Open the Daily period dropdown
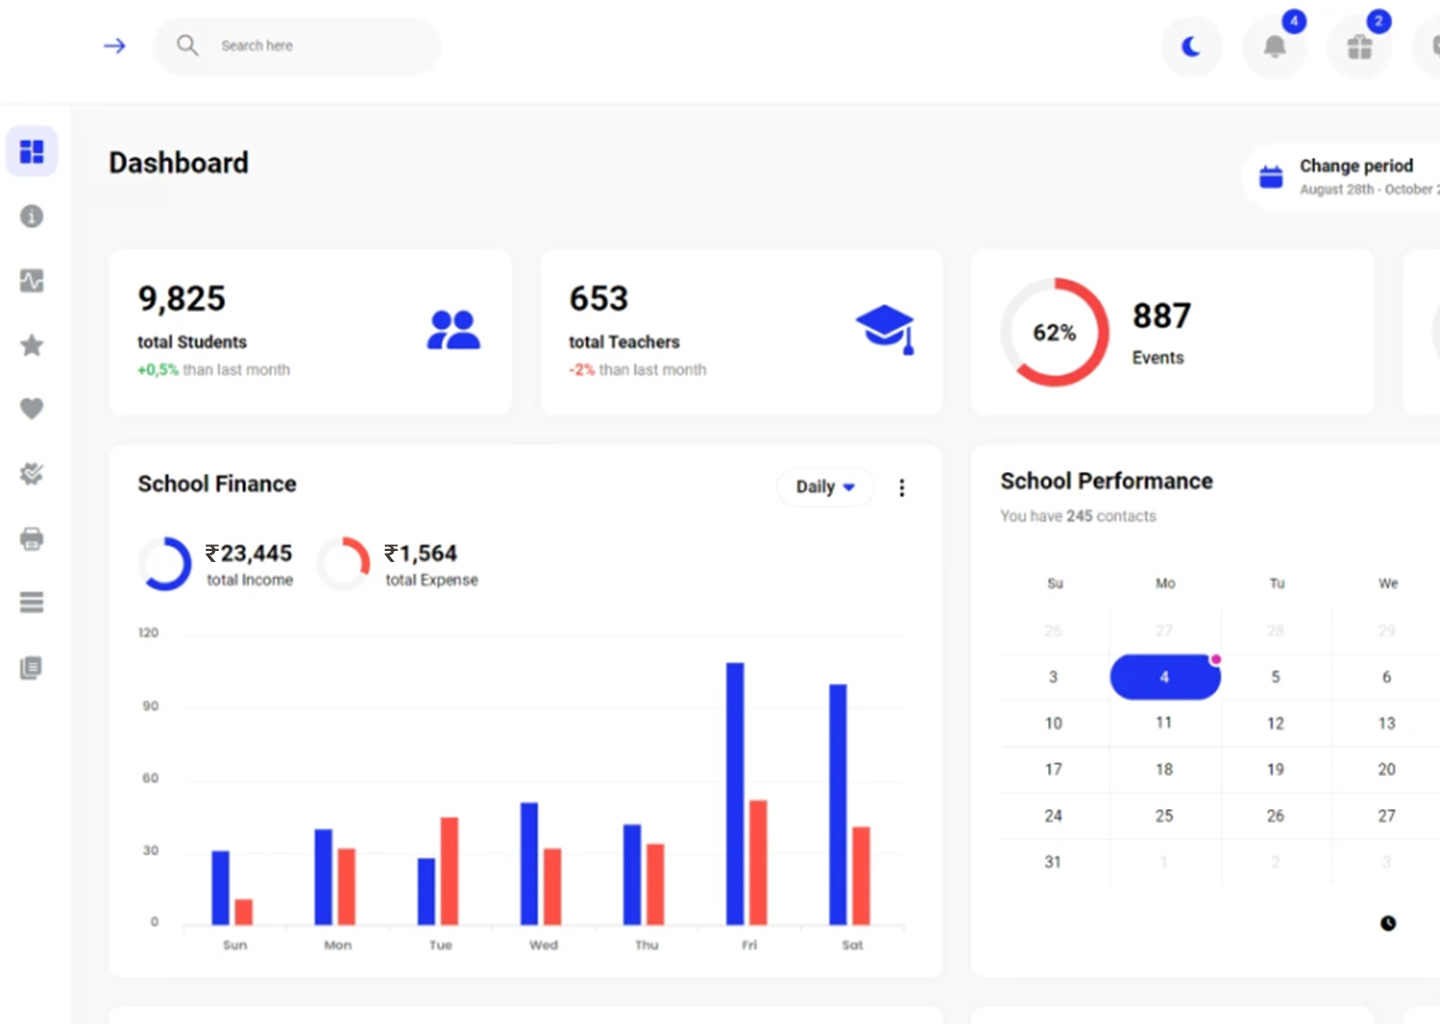 825,487
